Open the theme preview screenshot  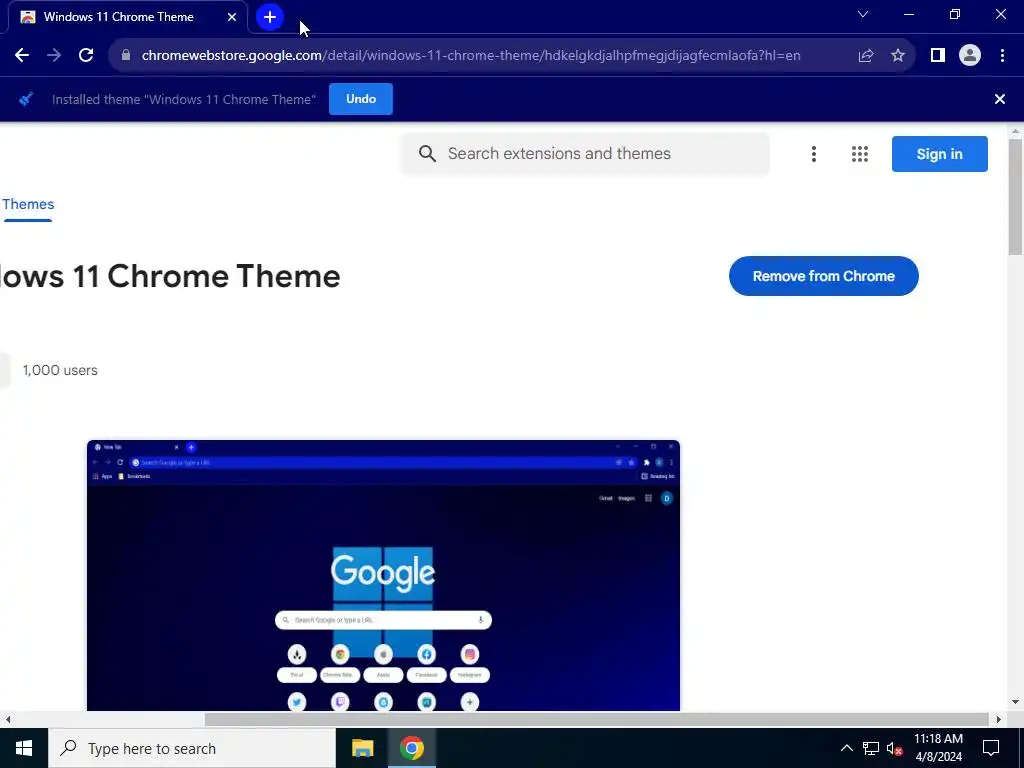(x=383, y=575)
